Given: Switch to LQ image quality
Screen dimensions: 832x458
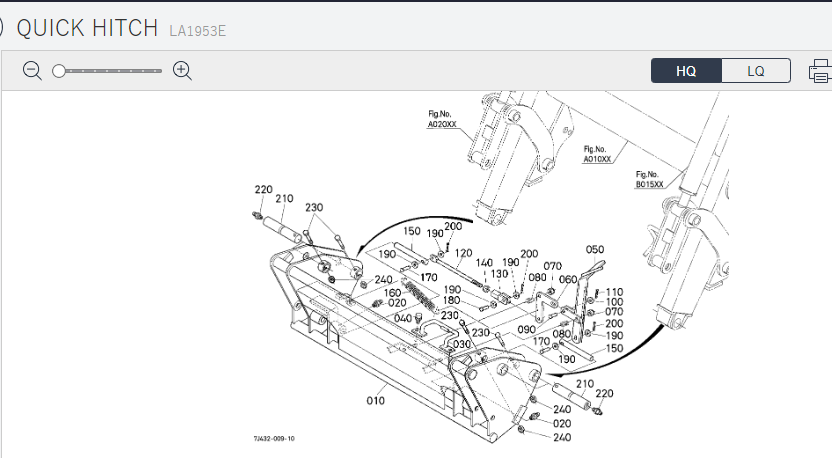Looking at the screenshot, I should tap(756, 71).
